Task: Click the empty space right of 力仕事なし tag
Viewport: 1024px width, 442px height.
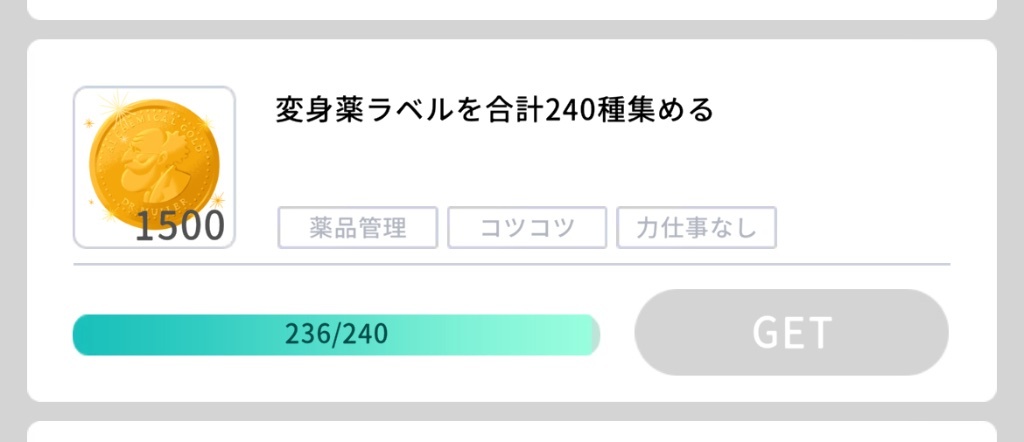Action: point(860,228)
